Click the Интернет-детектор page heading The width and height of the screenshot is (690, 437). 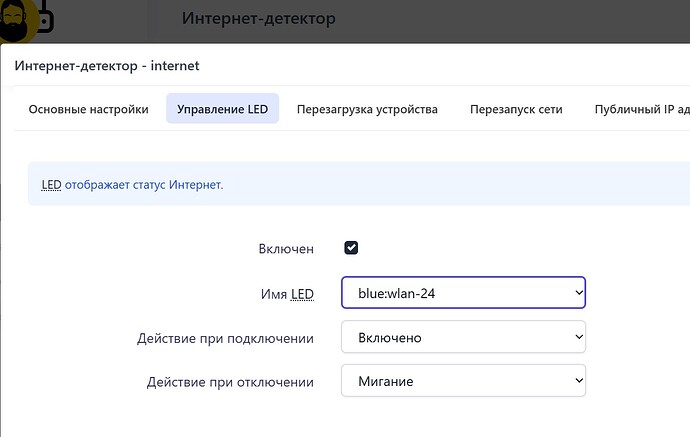[x=258, y=18]
